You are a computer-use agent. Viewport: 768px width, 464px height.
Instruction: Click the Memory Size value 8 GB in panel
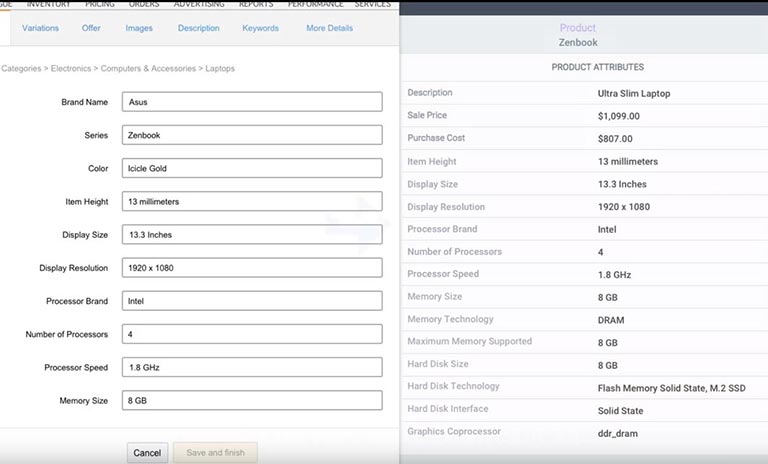(x=607, y=297)
